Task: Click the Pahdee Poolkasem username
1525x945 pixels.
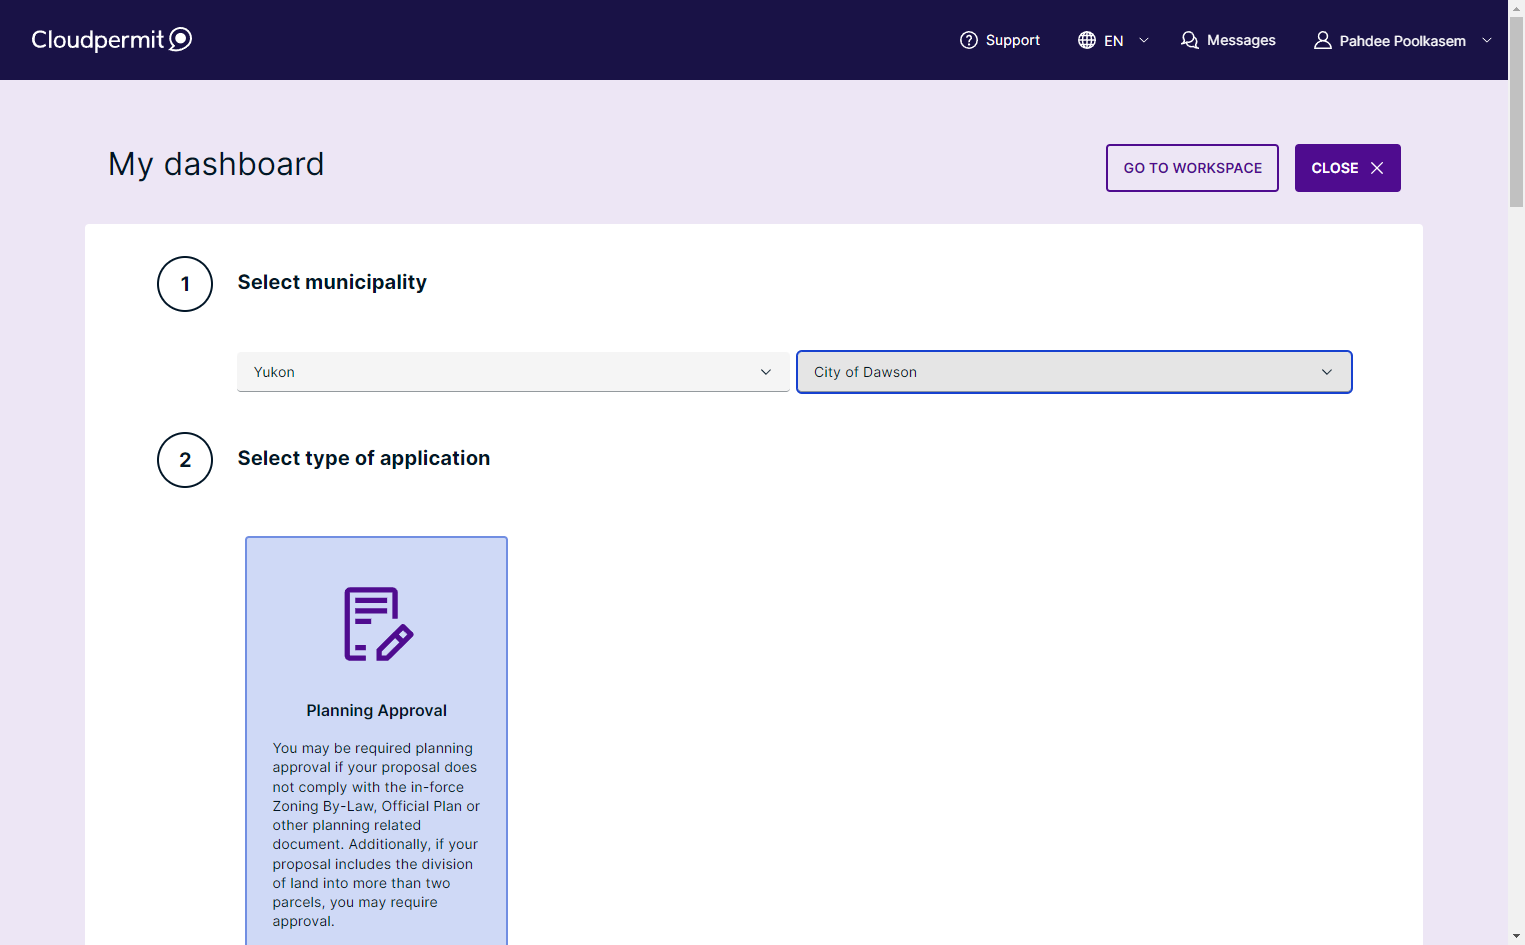Action: pos(1402,41)
